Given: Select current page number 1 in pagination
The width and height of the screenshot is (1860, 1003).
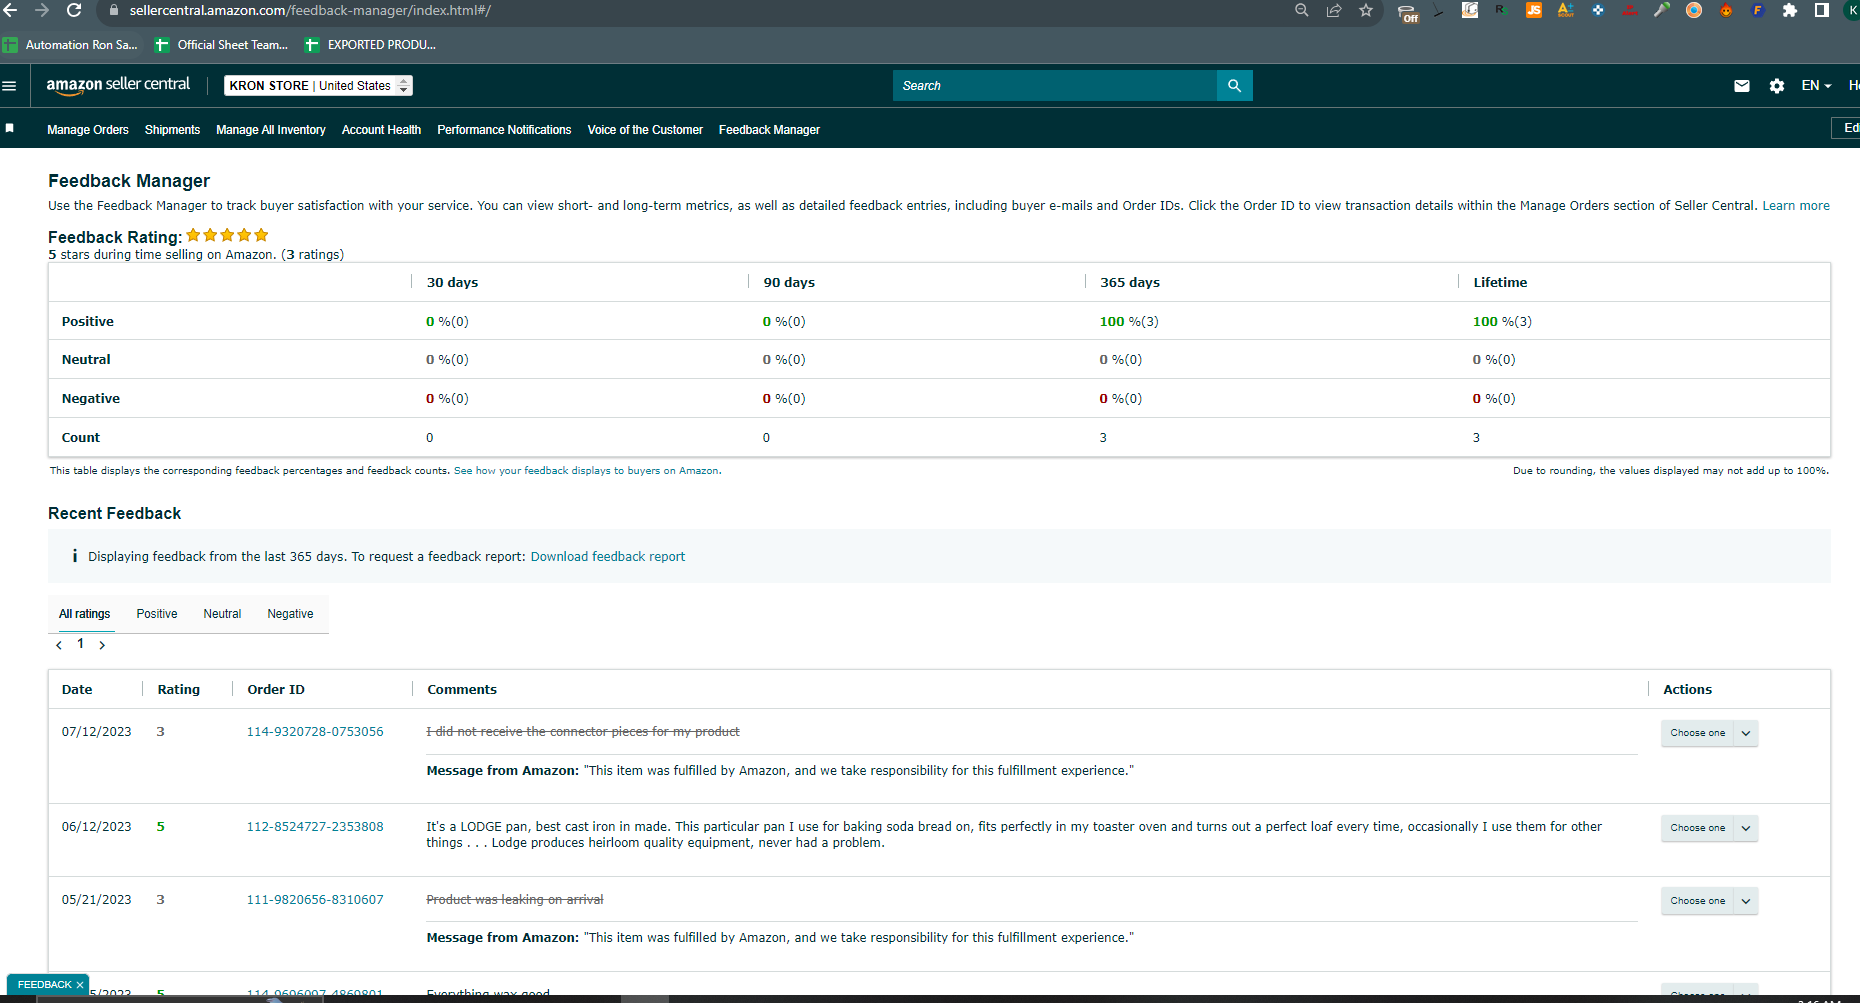Looking at the screenshot, I should pos(81,644).
